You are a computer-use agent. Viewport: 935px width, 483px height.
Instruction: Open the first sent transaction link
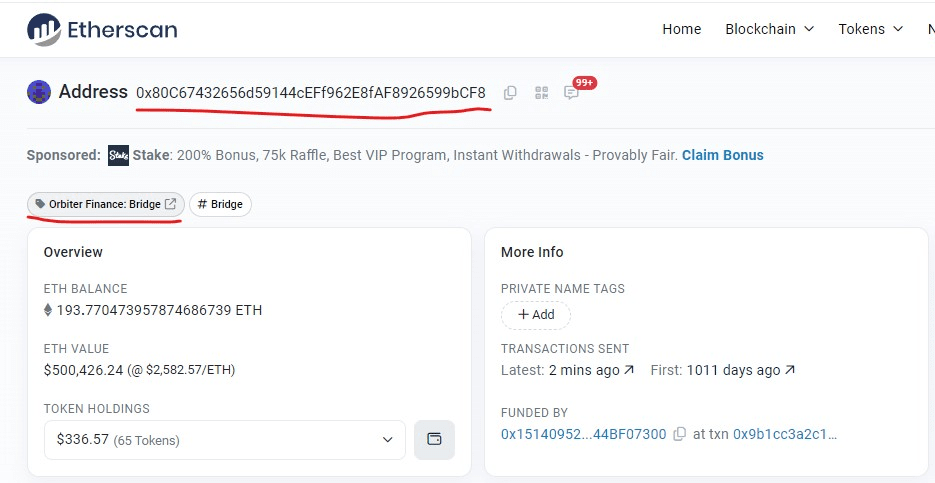point(741,370)
